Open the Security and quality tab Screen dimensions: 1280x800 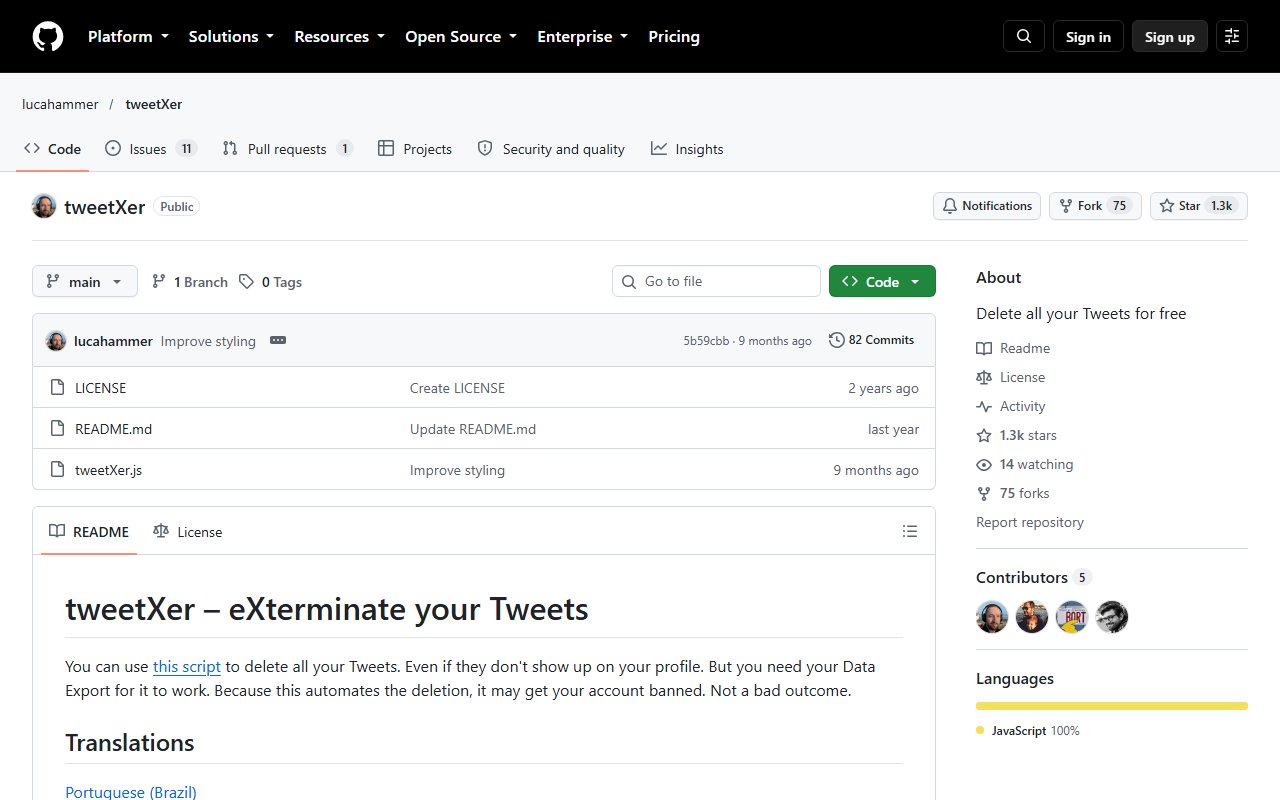551,149
